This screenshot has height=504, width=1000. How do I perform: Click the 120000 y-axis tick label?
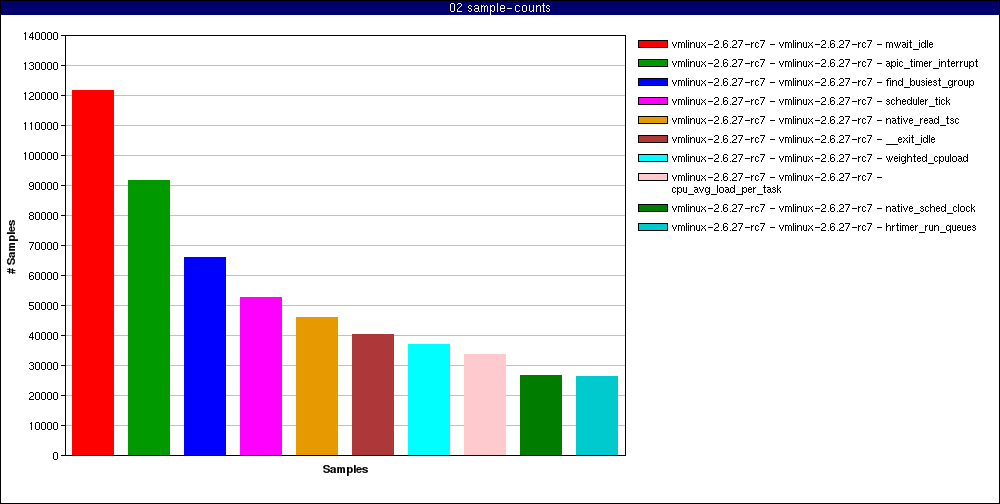40,96
